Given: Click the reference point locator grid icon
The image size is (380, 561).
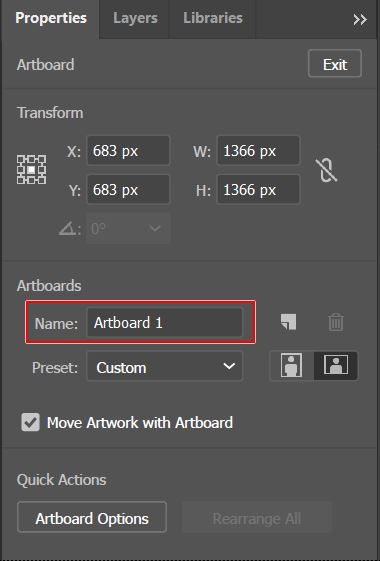Looking at the screenshot, I should click(x=31, y=169).
